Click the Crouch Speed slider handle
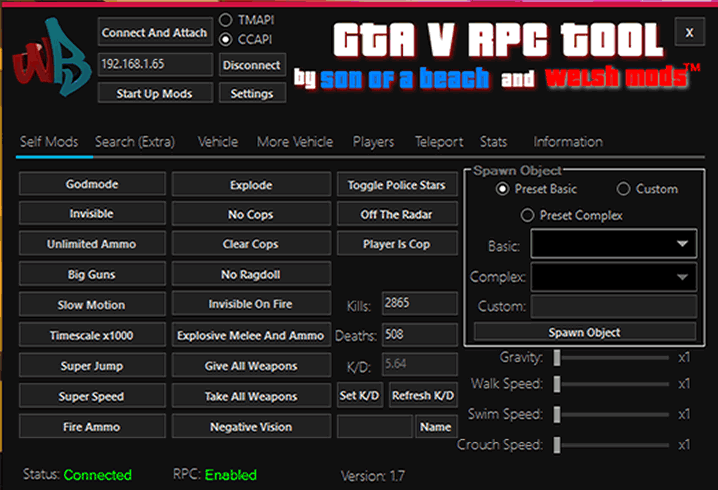This screenshot has width=718, height=490. pos(557,445)
